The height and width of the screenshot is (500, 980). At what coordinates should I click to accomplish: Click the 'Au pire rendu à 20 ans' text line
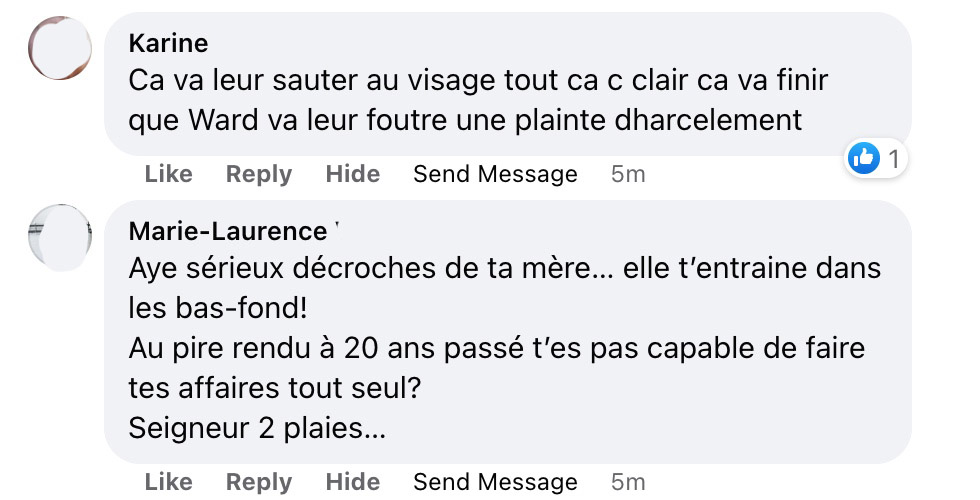pyautogui.click(x=496, y=349)
